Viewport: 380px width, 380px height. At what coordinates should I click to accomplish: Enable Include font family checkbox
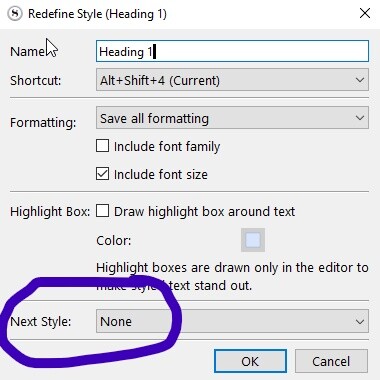pos(102,146)
